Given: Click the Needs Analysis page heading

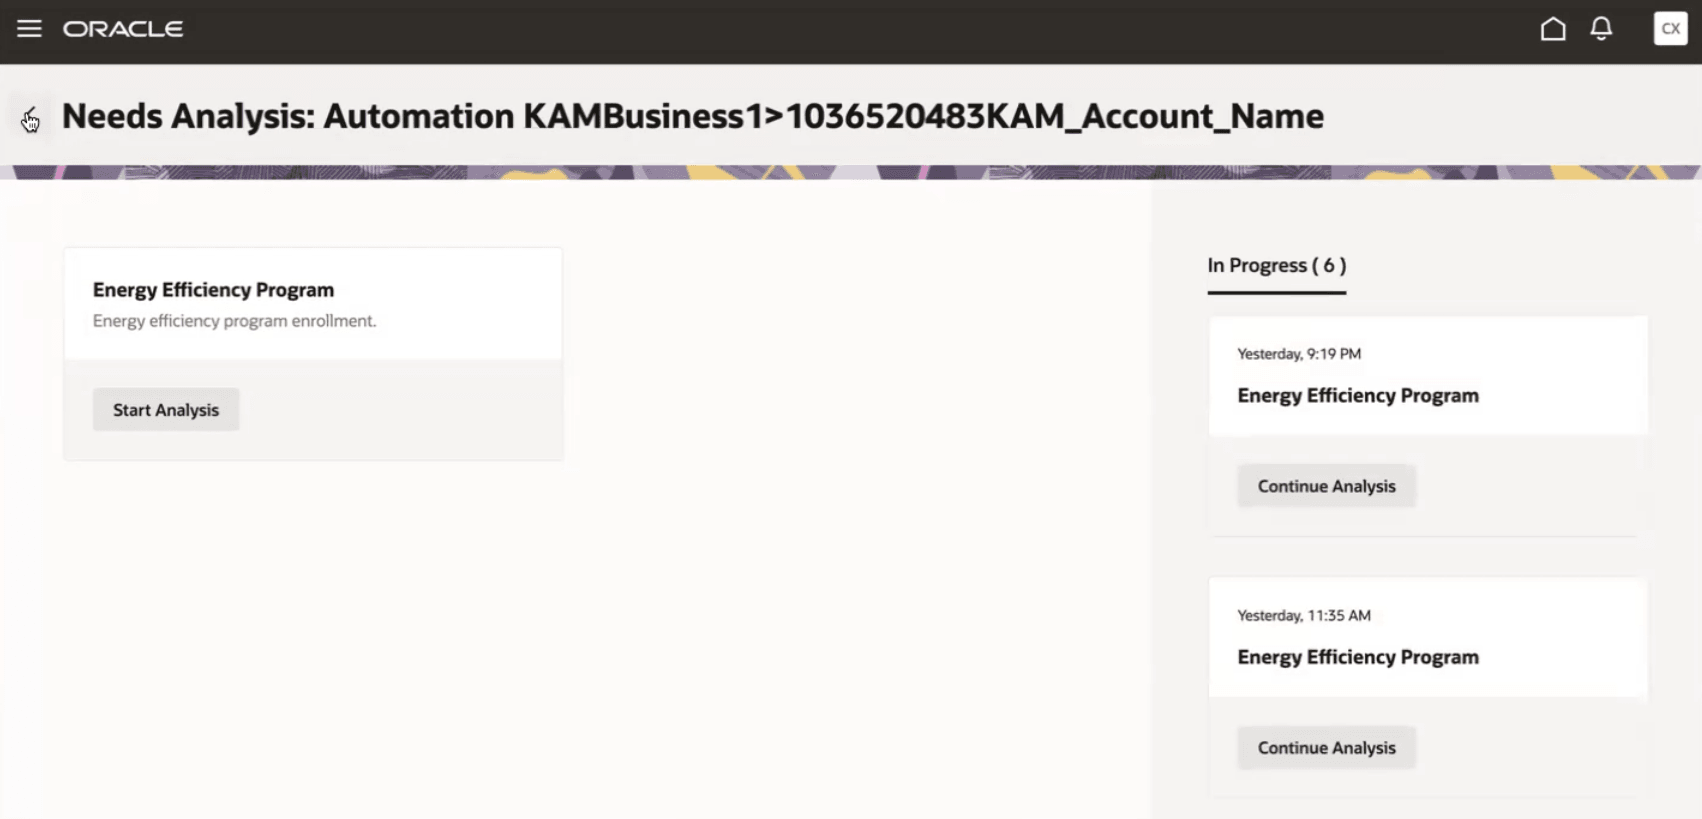Looking at the screenshot, I should [x=692, y=116].
